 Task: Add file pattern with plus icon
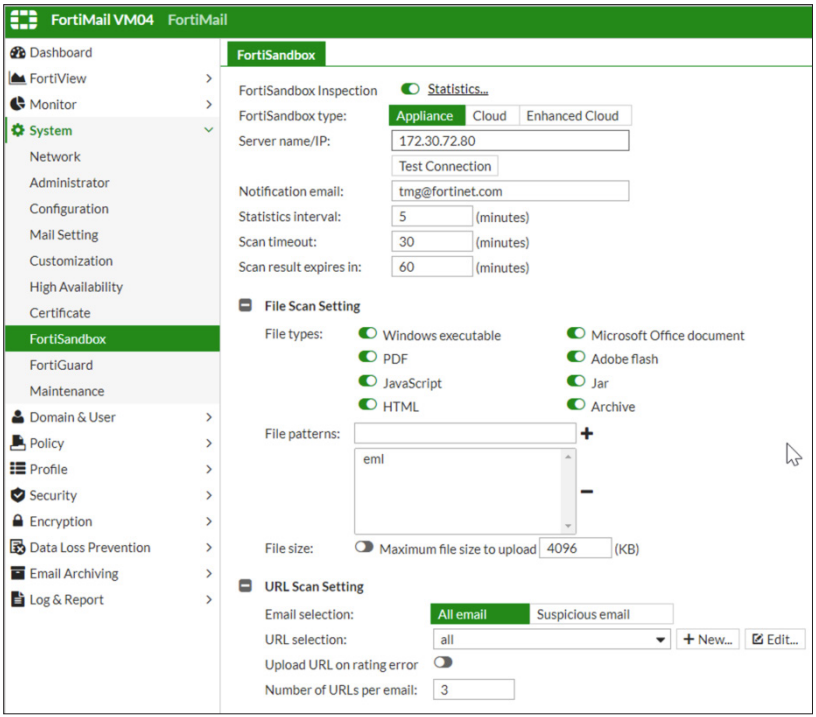click(587, 433)
